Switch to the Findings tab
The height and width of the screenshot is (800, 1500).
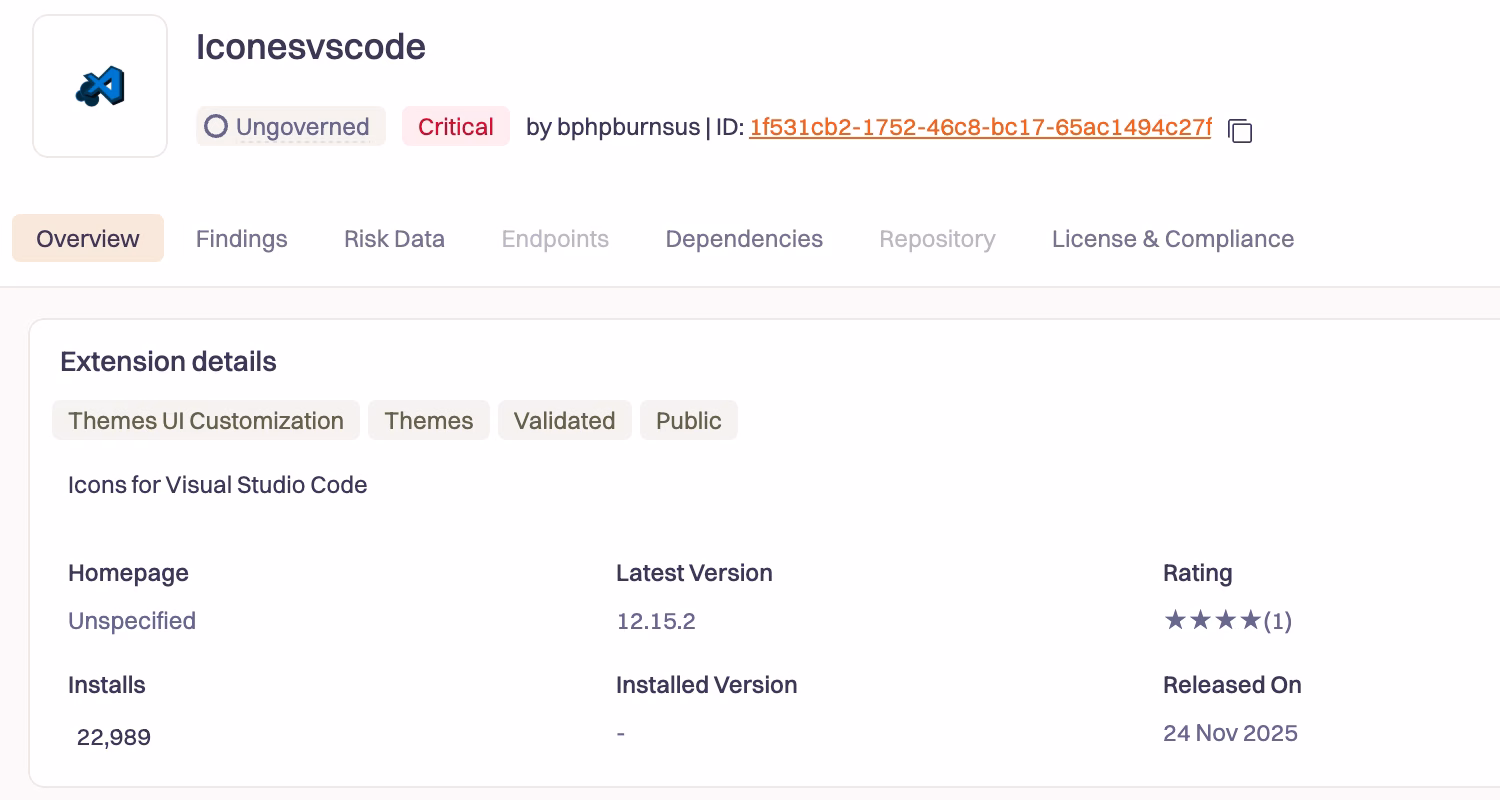point(242,239)
